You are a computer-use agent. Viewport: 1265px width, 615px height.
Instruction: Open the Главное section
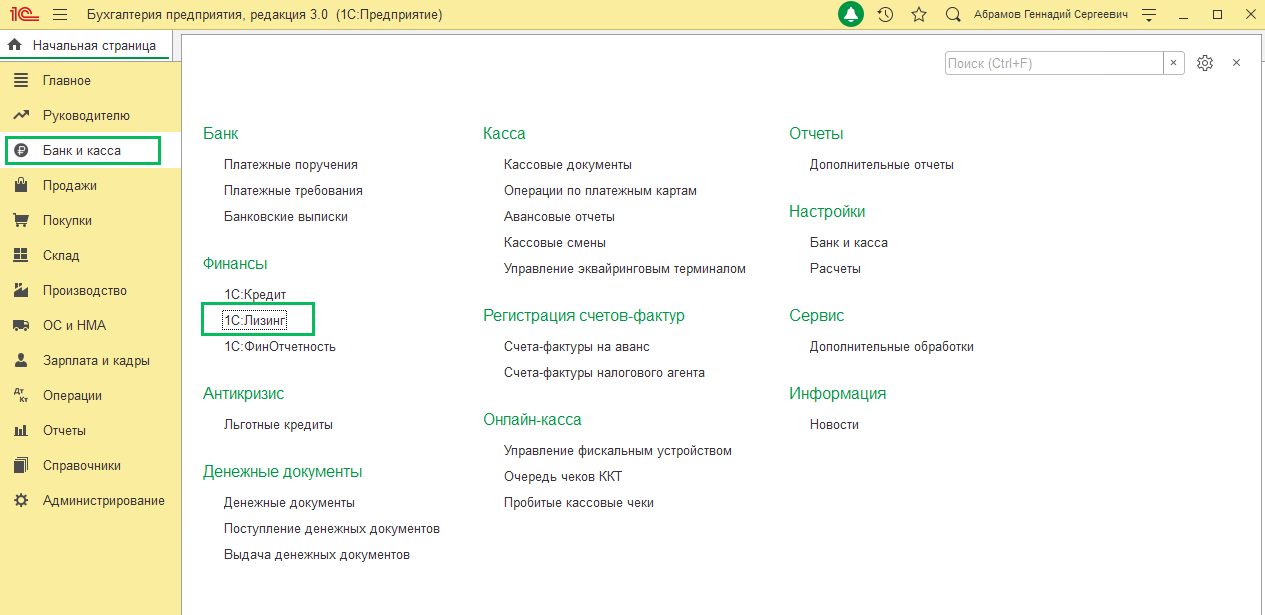tap(67, 81)
